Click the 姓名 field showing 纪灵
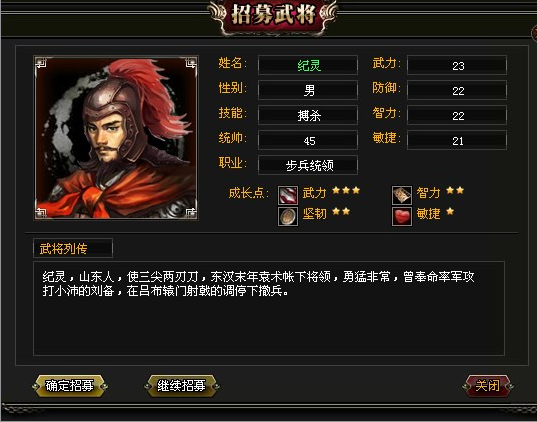The height and width of the screenshot is (422, 537). tap(308, 65)
